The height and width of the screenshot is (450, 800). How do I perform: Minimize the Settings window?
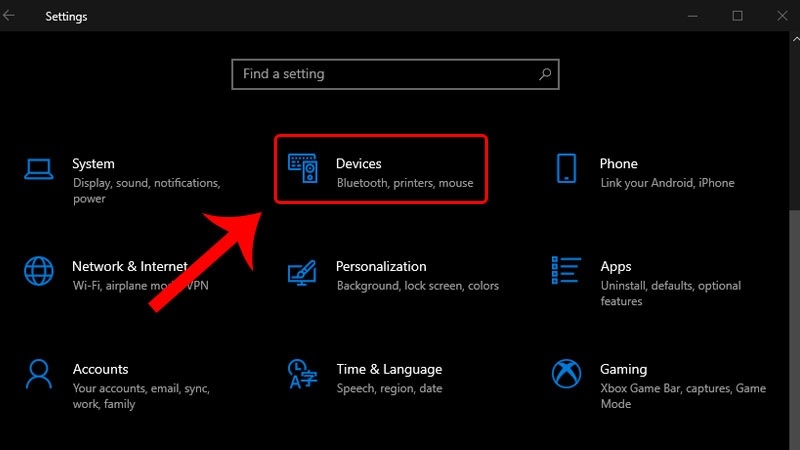click(692, 16)
